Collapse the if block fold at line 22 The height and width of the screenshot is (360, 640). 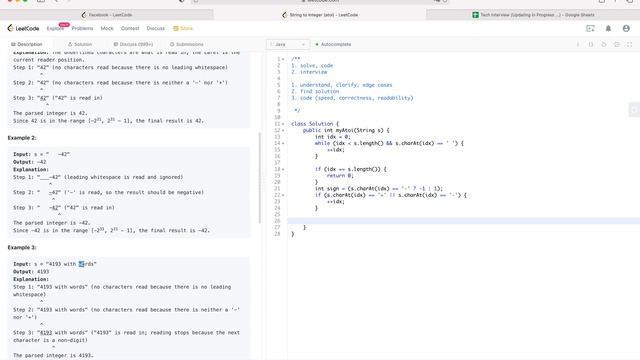pyautogui.click(x=283, y=195)
